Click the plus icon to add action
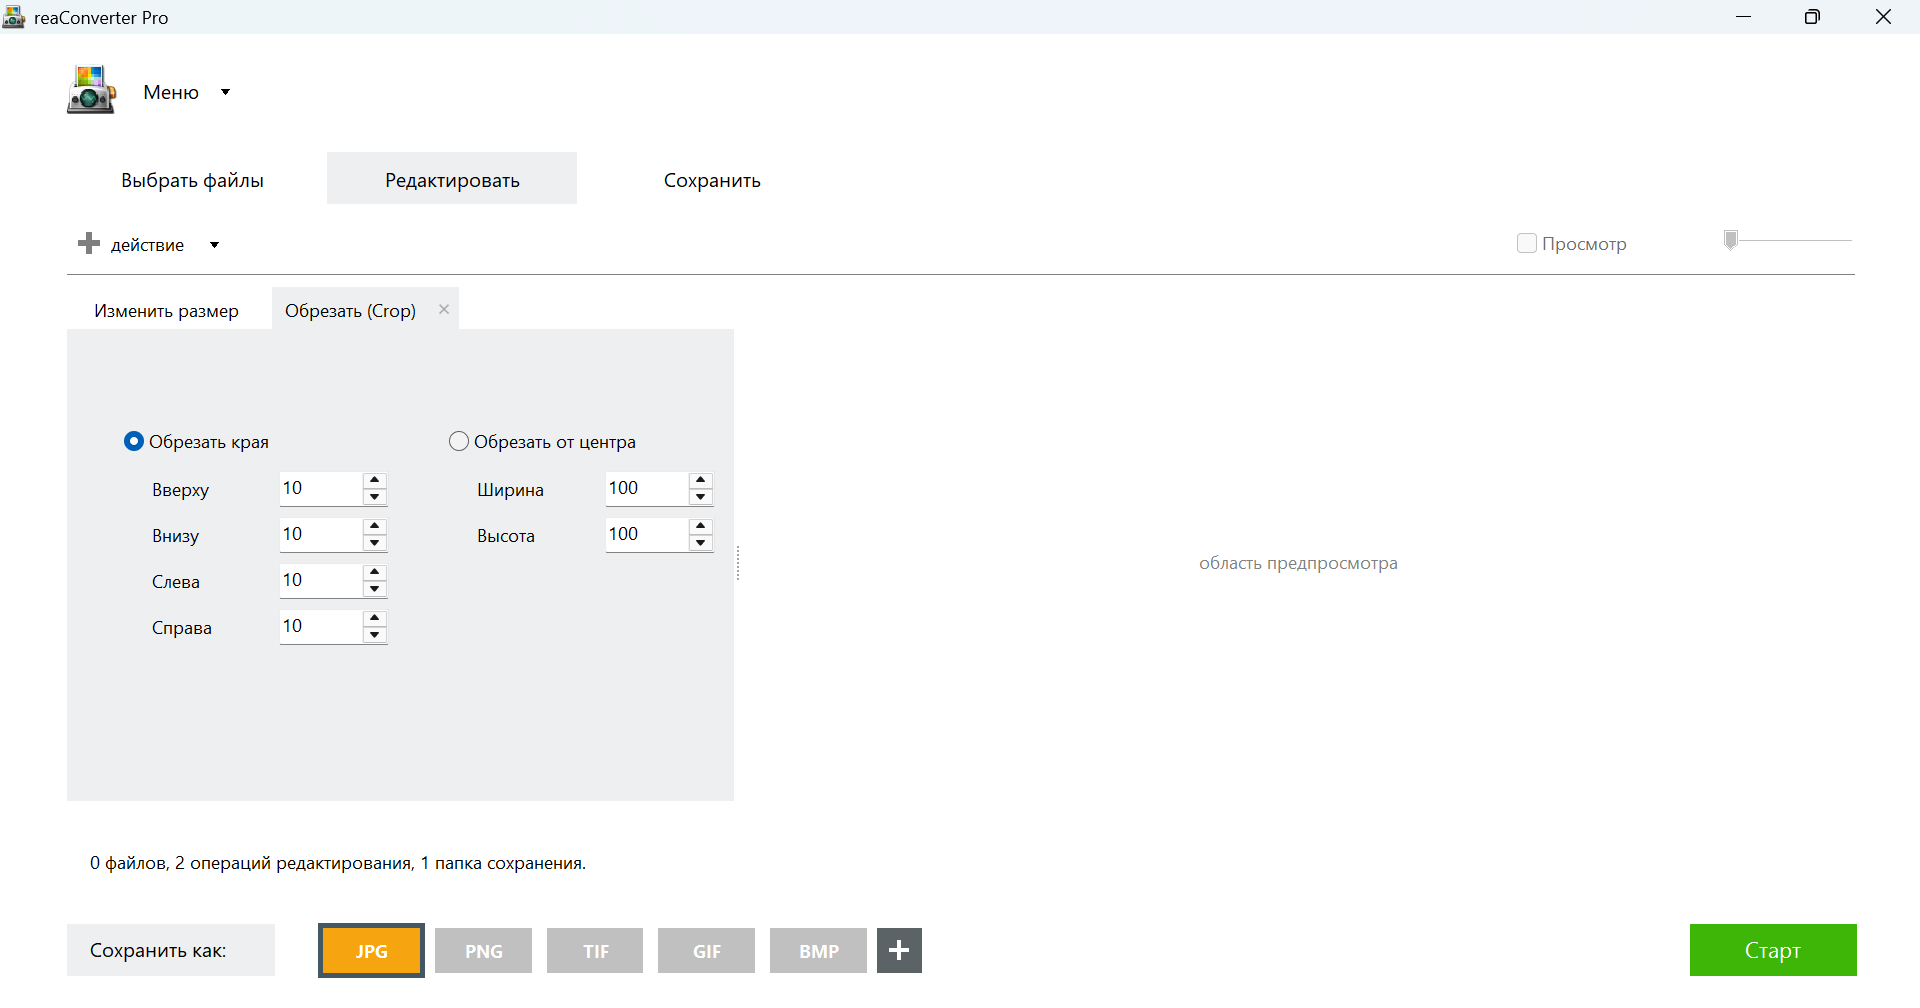1920x1008 pixels. (x=89, y=243)
